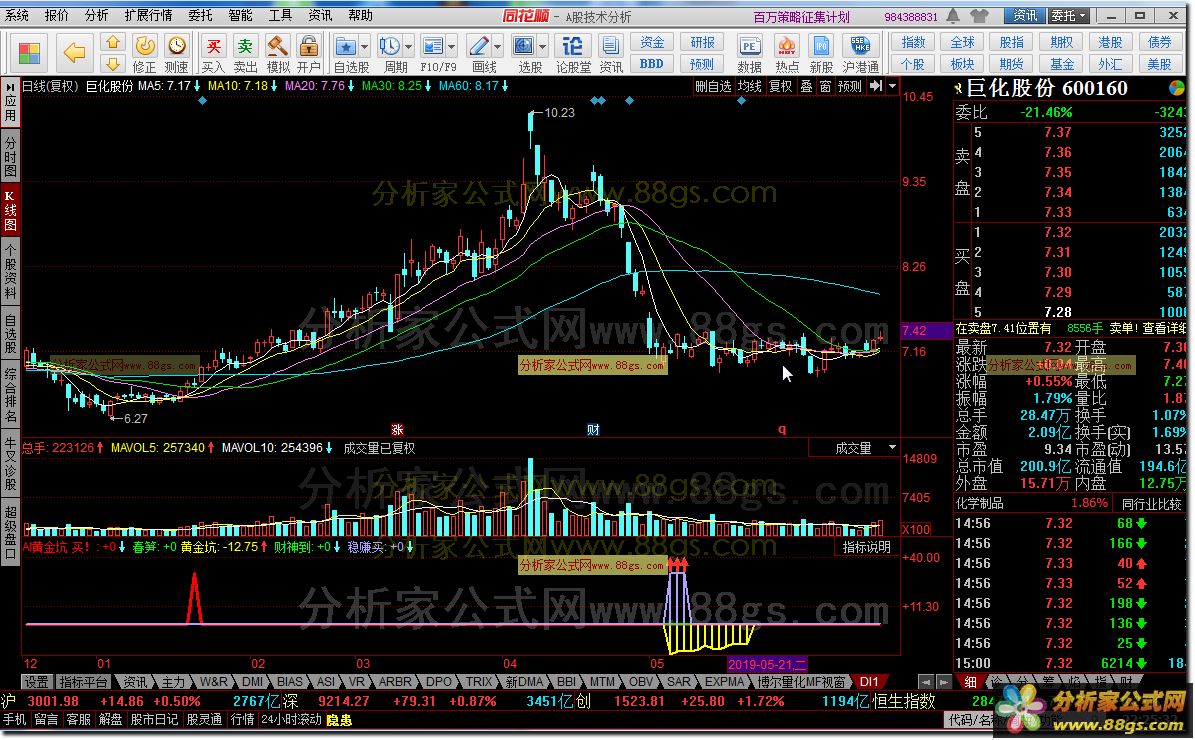Screen dimensions: 1195x740
Task: Click the 周期 period clock icon
Action: point(389,46)
